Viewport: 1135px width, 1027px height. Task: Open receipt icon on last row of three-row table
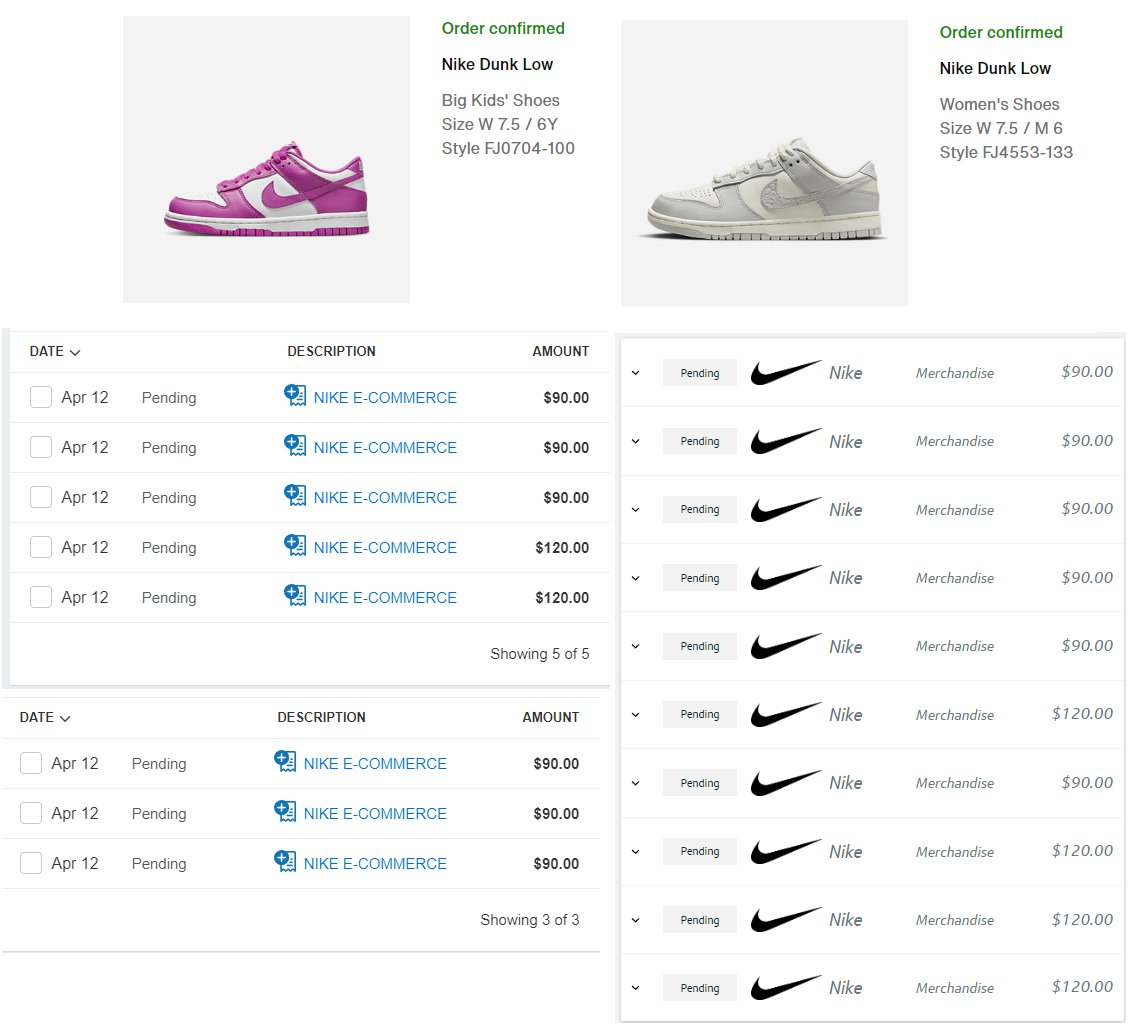(284, 861)
